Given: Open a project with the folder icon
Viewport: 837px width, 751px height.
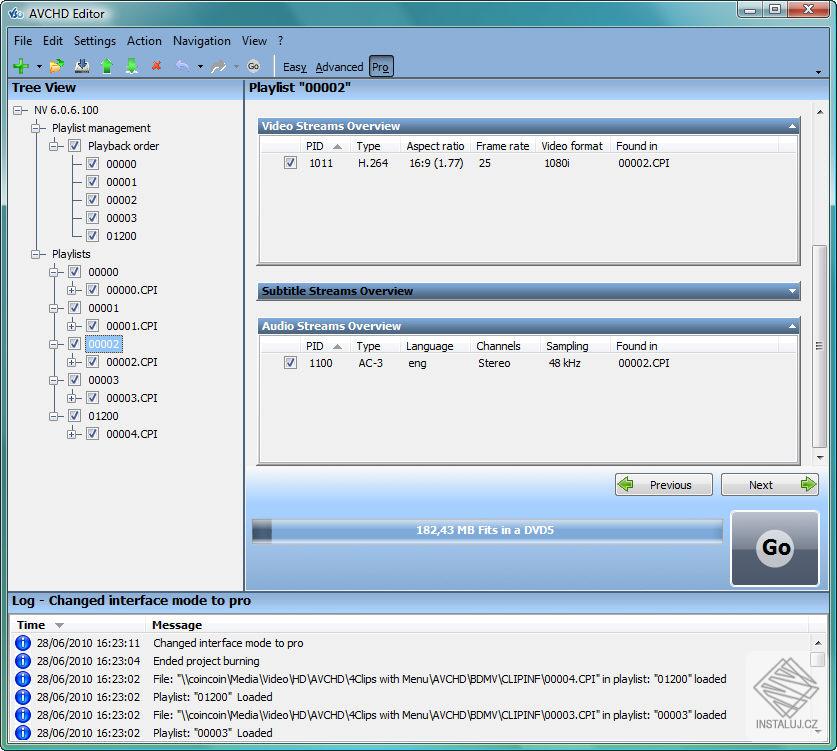Looking at the screenshot, I should coord(55,65).
